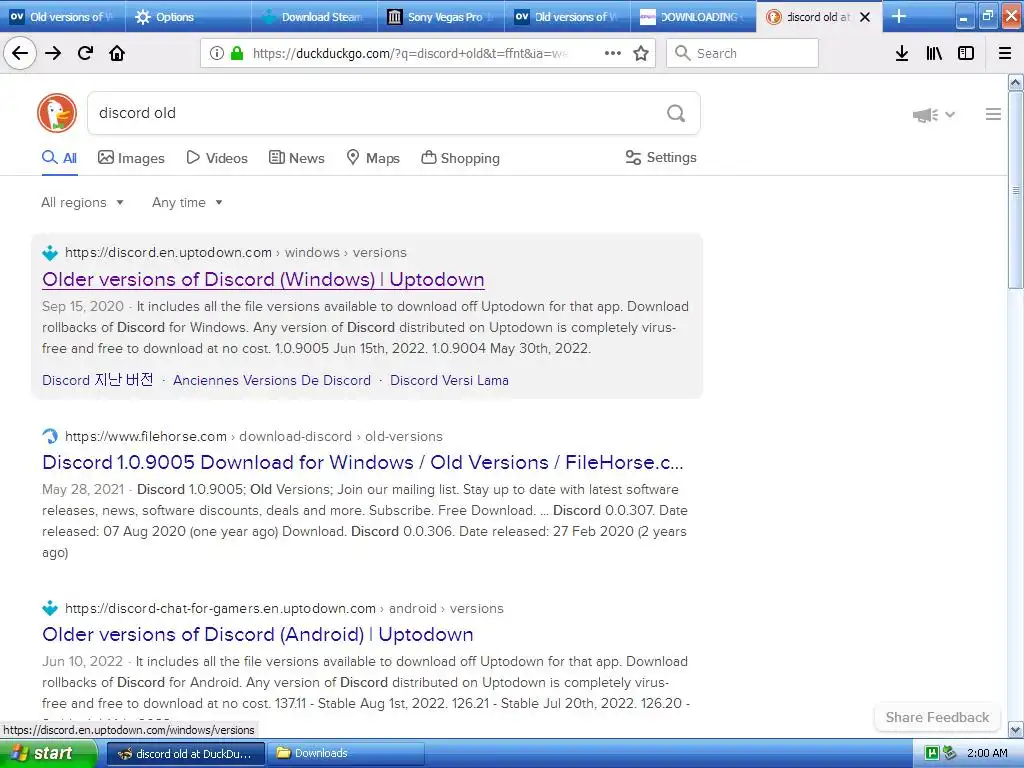Reload the current page
The height and width of the screenshot is (768, 1024).
pos(85,53)
